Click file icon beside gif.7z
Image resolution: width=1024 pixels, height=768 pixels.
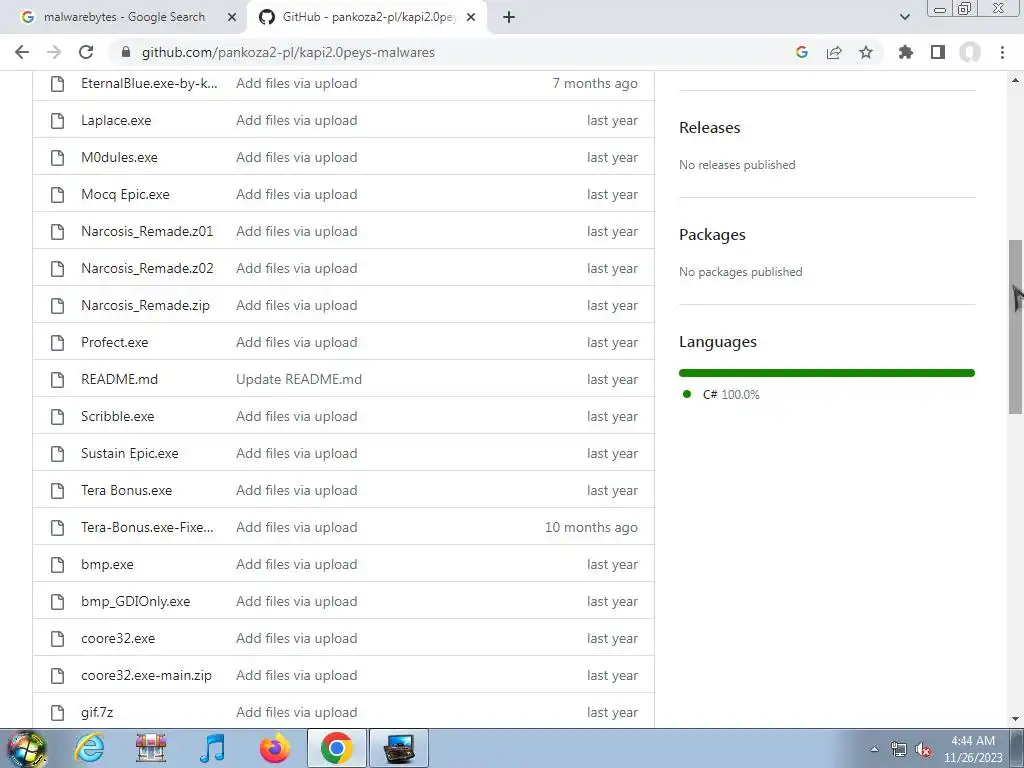57,712
